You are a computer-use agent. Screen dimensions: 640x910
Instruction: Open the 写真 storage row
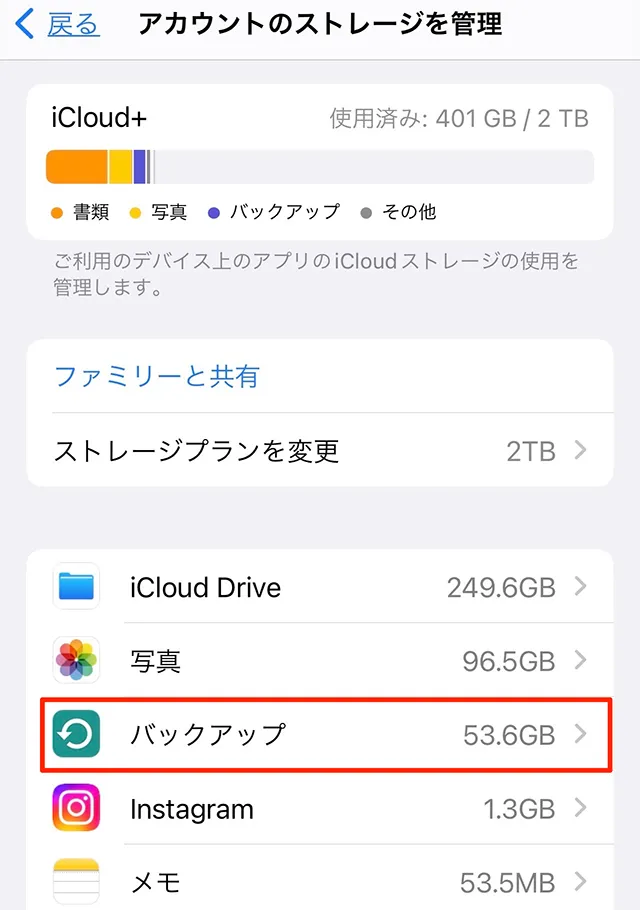tap(300, 661)
